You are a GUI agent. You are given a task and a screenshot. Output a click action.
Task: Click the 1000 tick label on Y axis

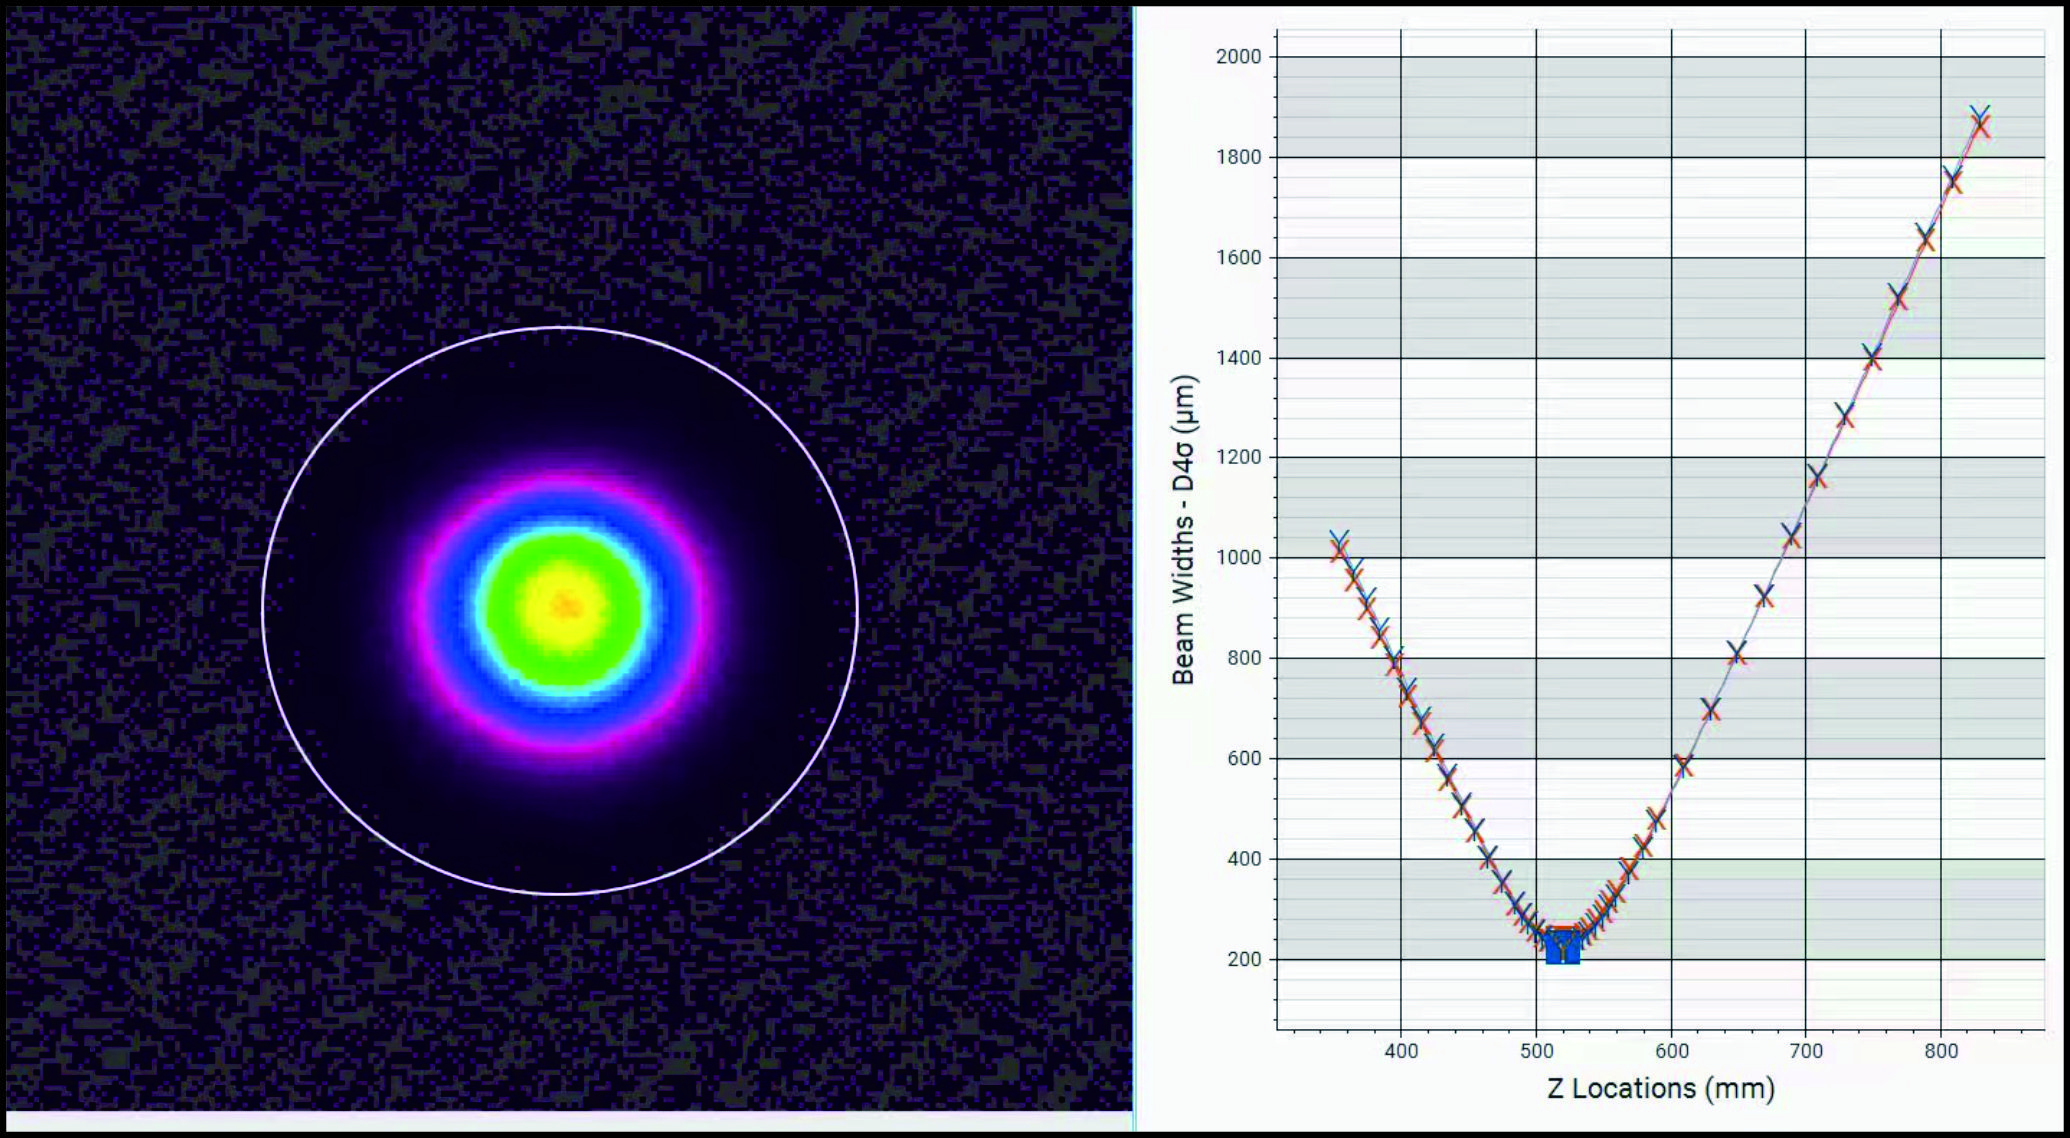[x=1238, y=558]
